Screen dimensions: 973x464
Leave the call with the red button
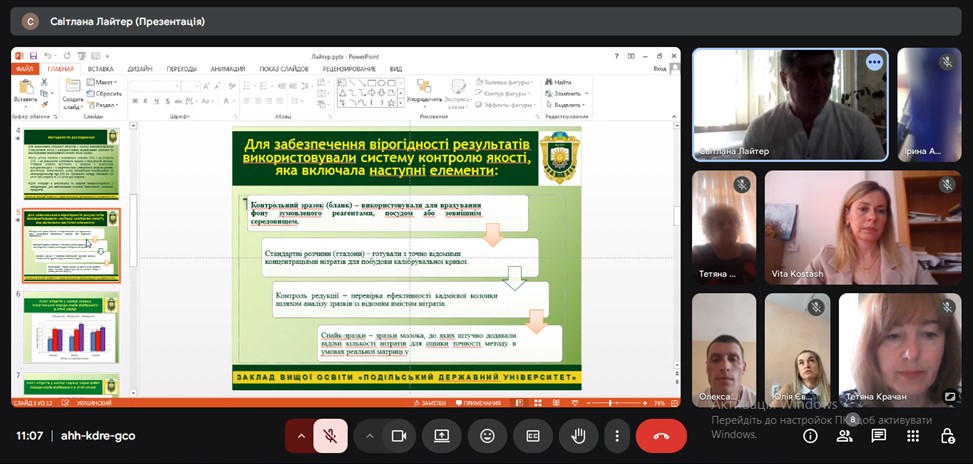point(661,436)
